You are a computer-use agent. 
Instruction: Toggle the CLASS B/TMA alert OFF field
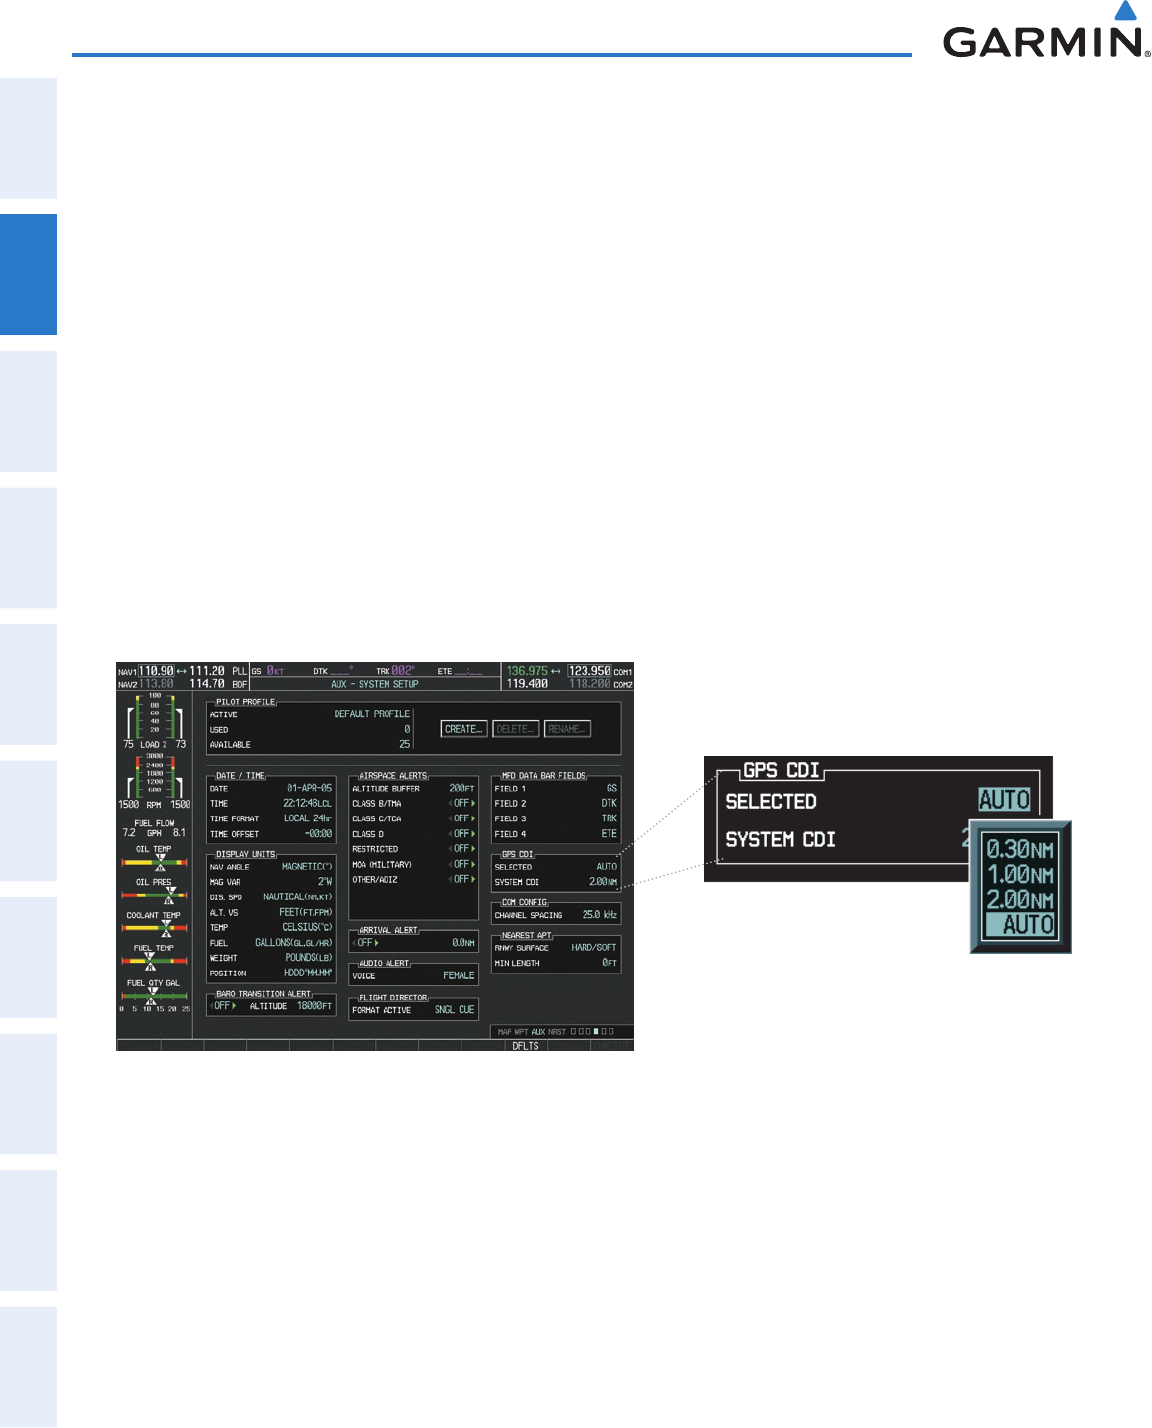461,803
